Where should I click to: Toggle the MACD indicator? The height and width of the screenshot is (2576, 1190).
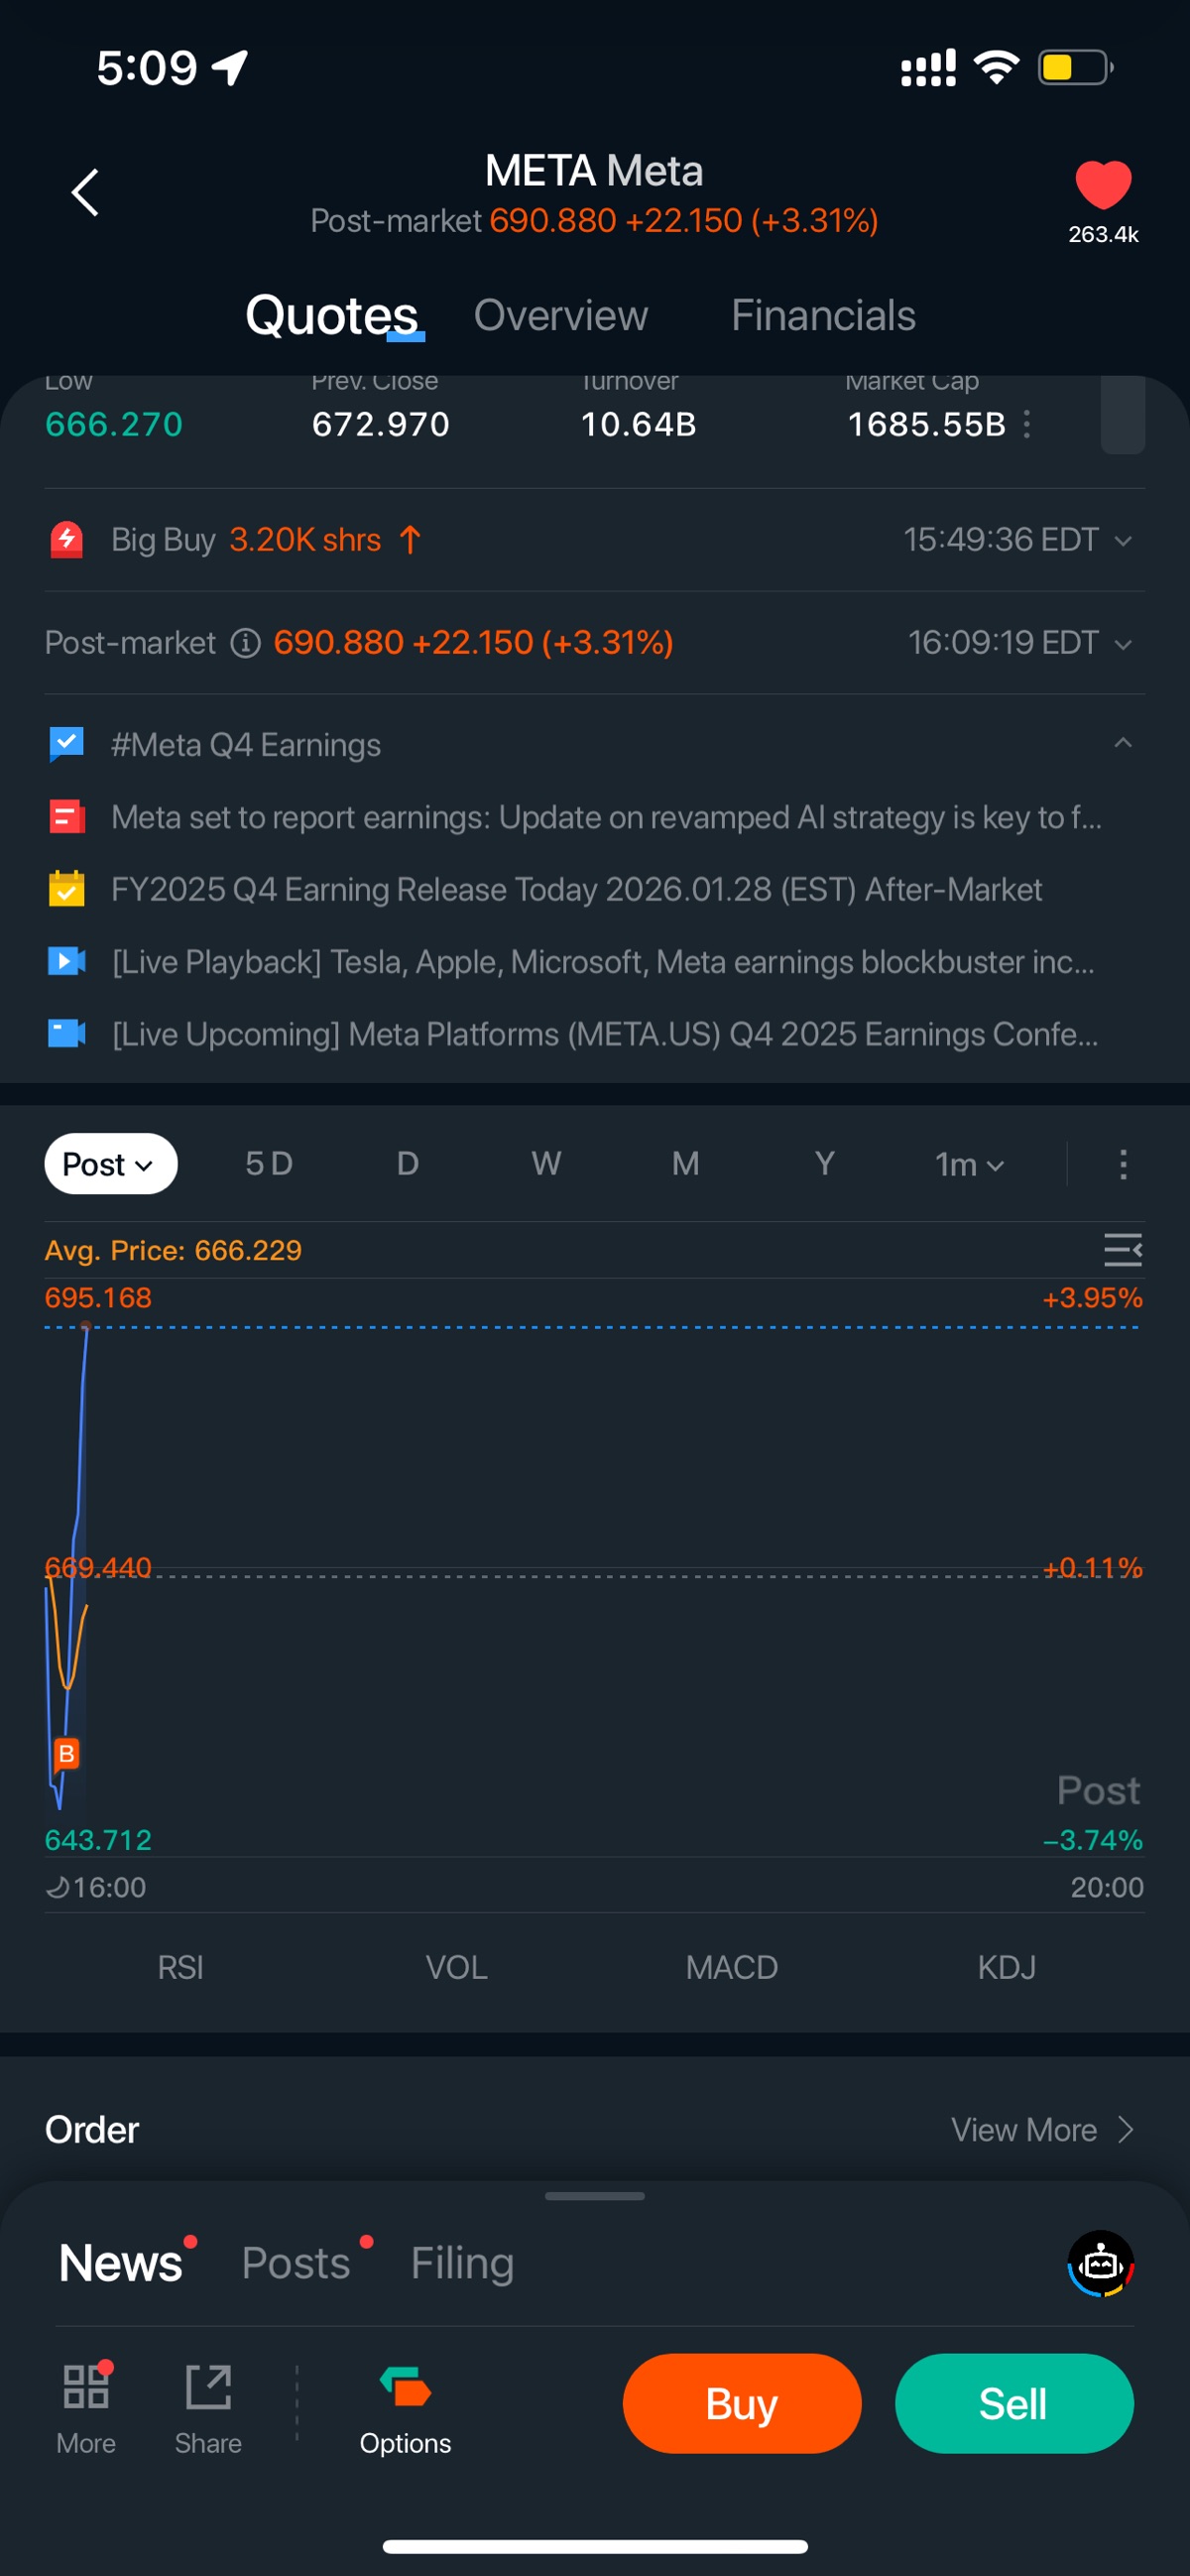[x=731, y=1968]
